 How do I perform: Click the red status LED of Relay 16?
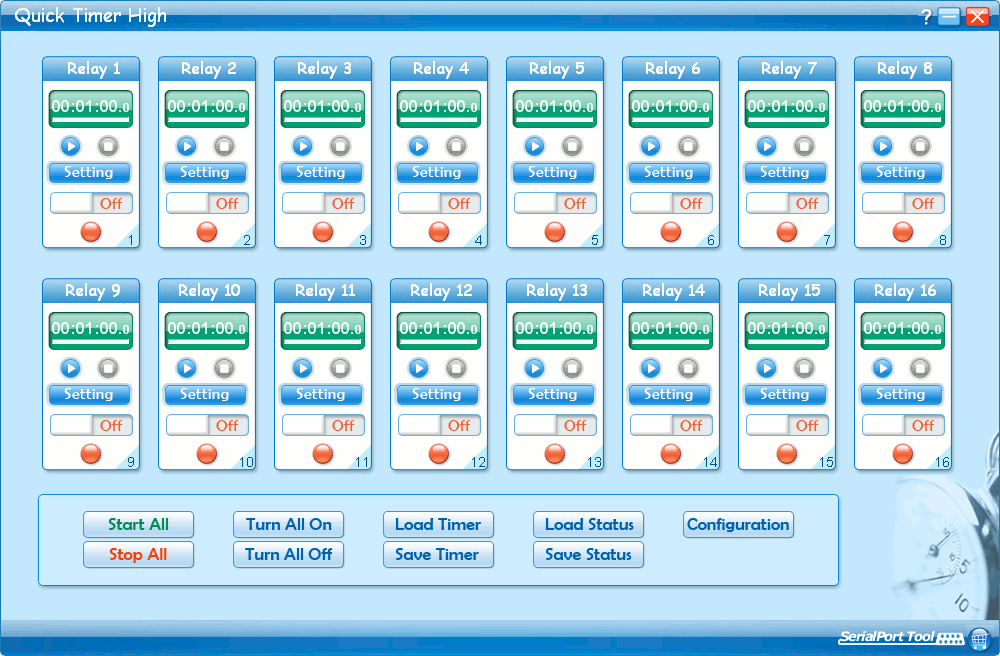tap(902, 453)
